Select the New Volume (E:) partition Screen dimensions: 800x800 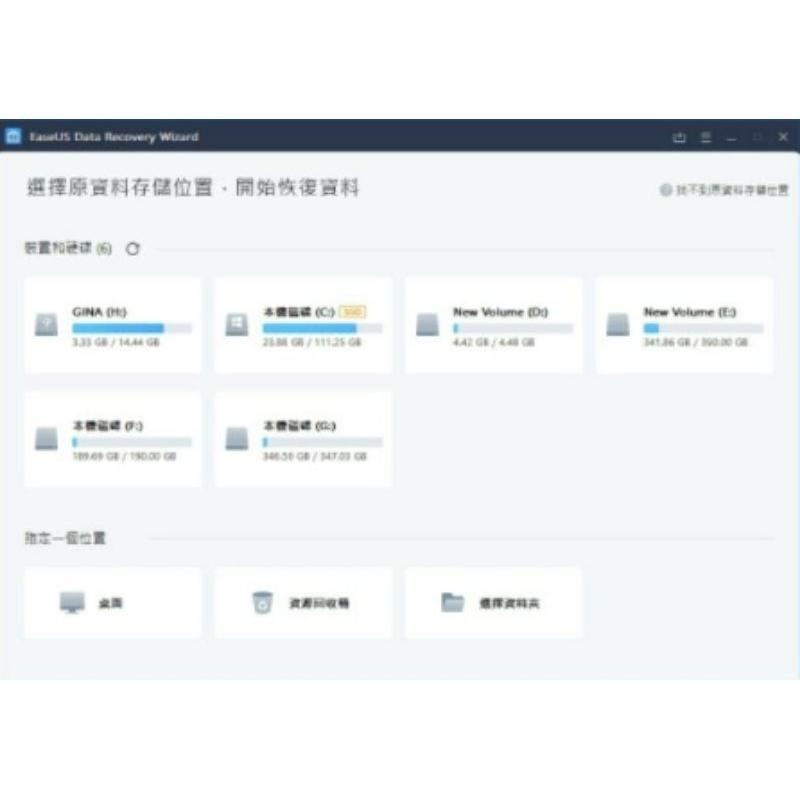coord(683,323)
